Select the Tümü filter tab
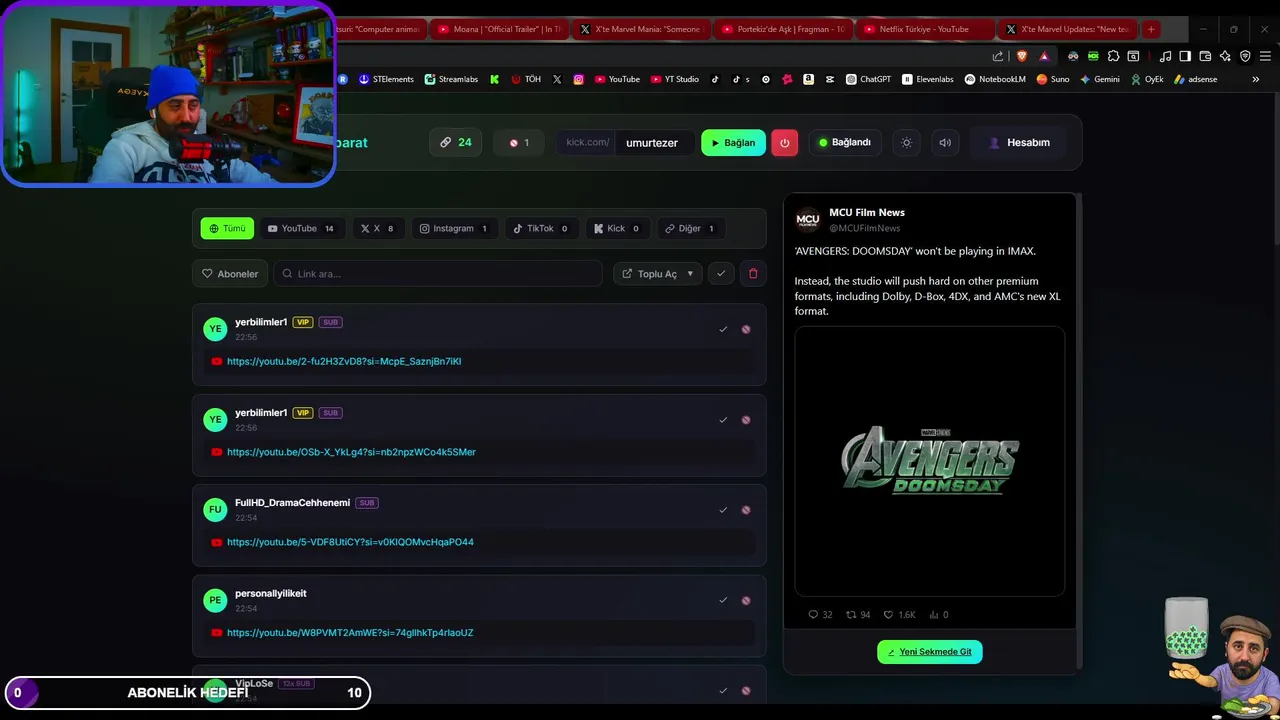The width and height of the screenshot is (1280, 720). coord(227,228)
